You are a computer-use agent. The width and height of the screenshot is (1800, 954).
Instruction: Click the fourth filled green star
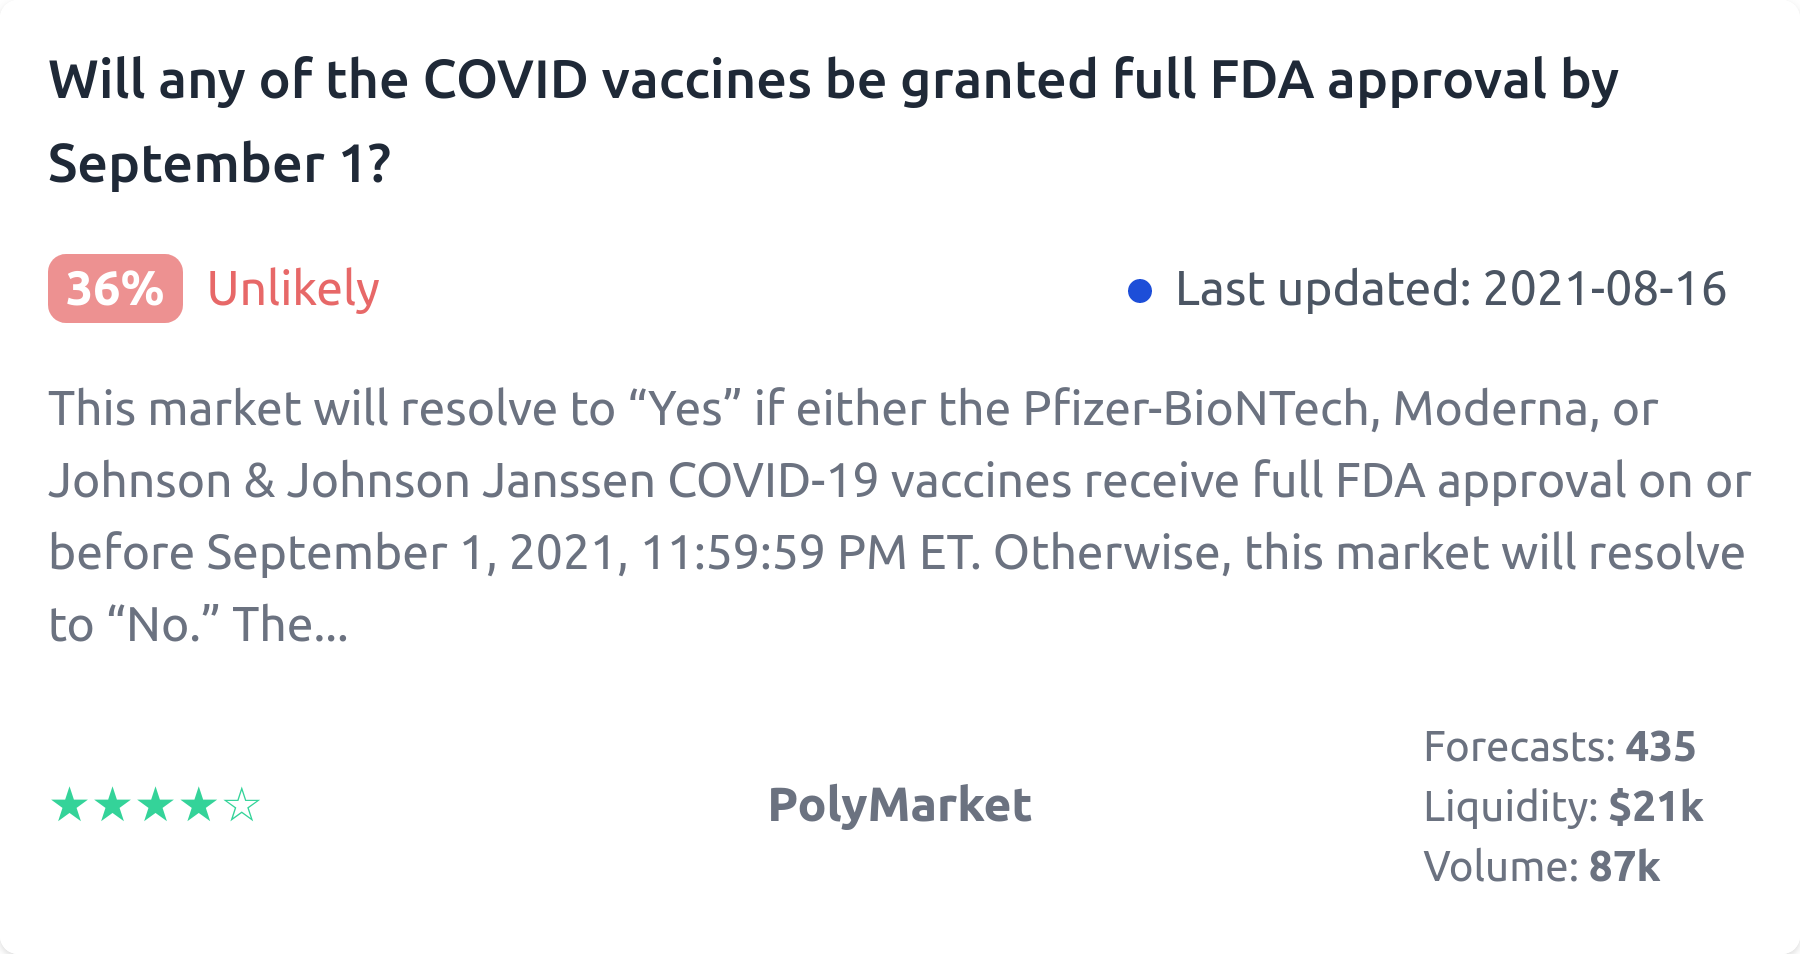pyautogui.click(x=199, y=805)
